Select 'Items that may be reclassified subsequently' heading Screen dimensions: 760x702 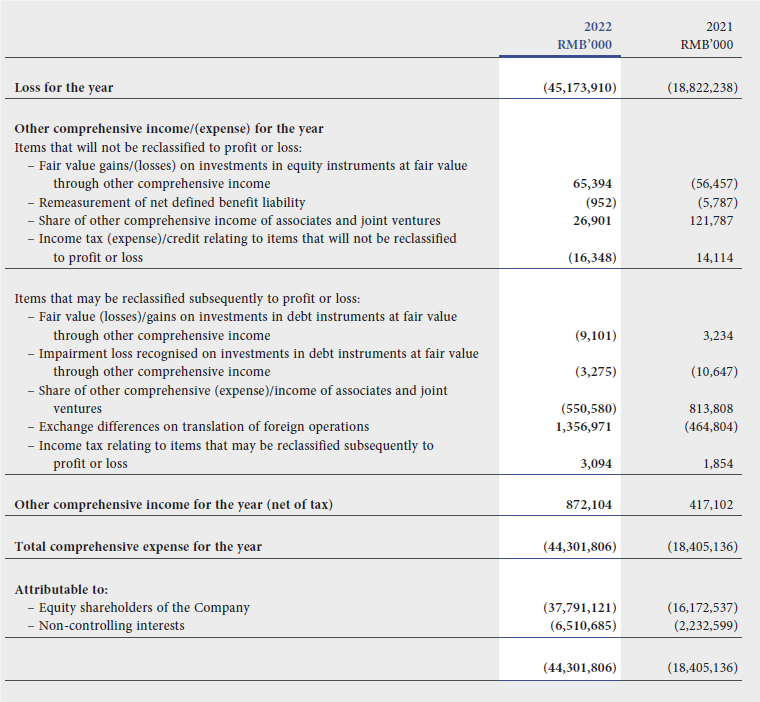coord(187,298)
